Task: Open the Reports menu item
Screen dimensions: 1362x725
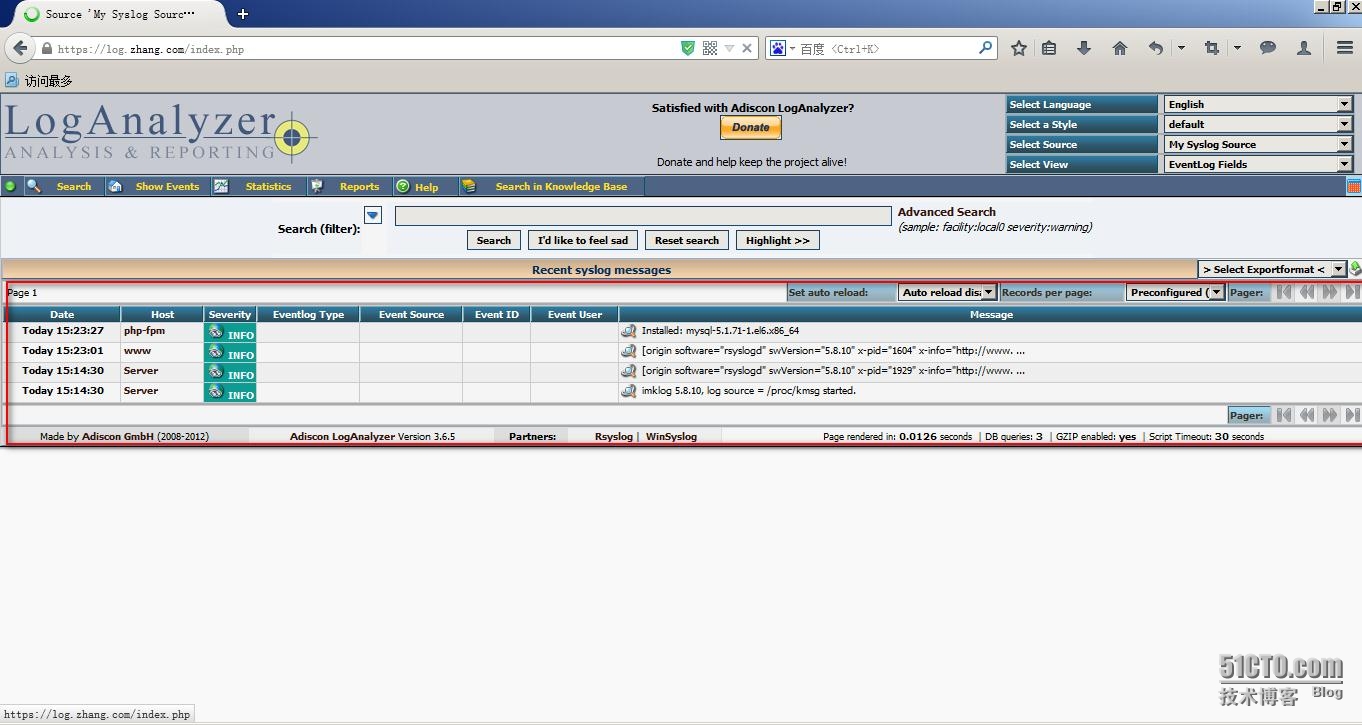Action: point(359,186)
